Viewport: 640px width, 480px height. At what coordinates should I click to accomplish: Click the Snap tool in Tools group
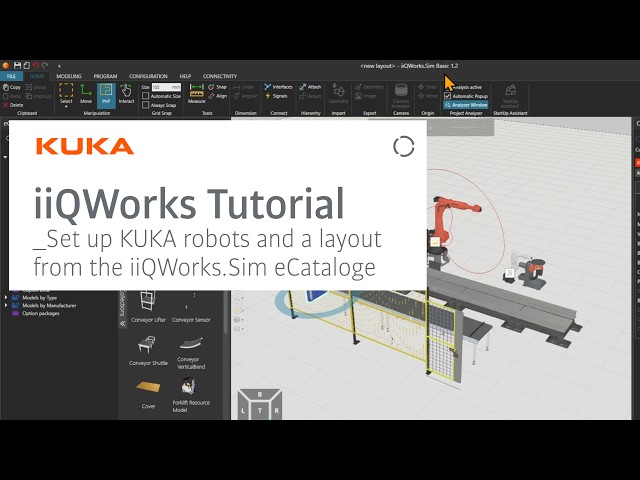click(x=217, y=87)
